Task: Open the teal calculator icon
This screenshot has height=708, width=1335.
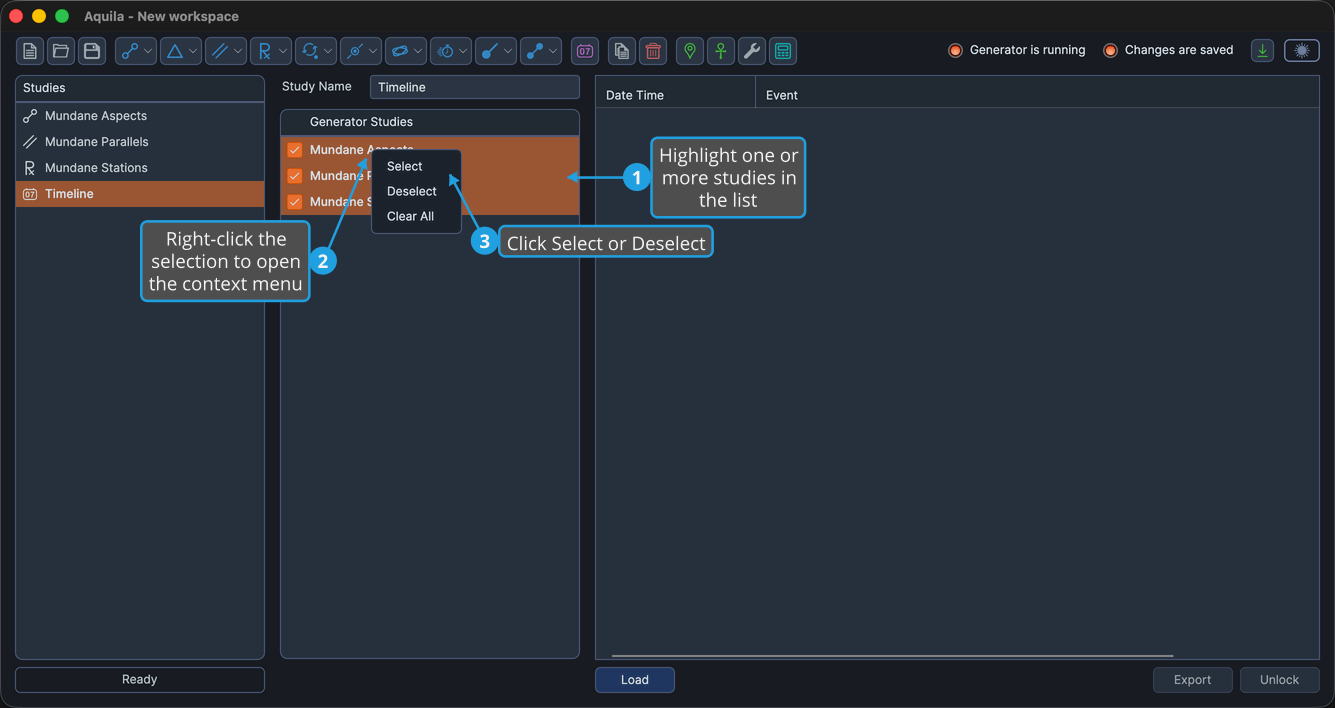Action: pos(783,51)
